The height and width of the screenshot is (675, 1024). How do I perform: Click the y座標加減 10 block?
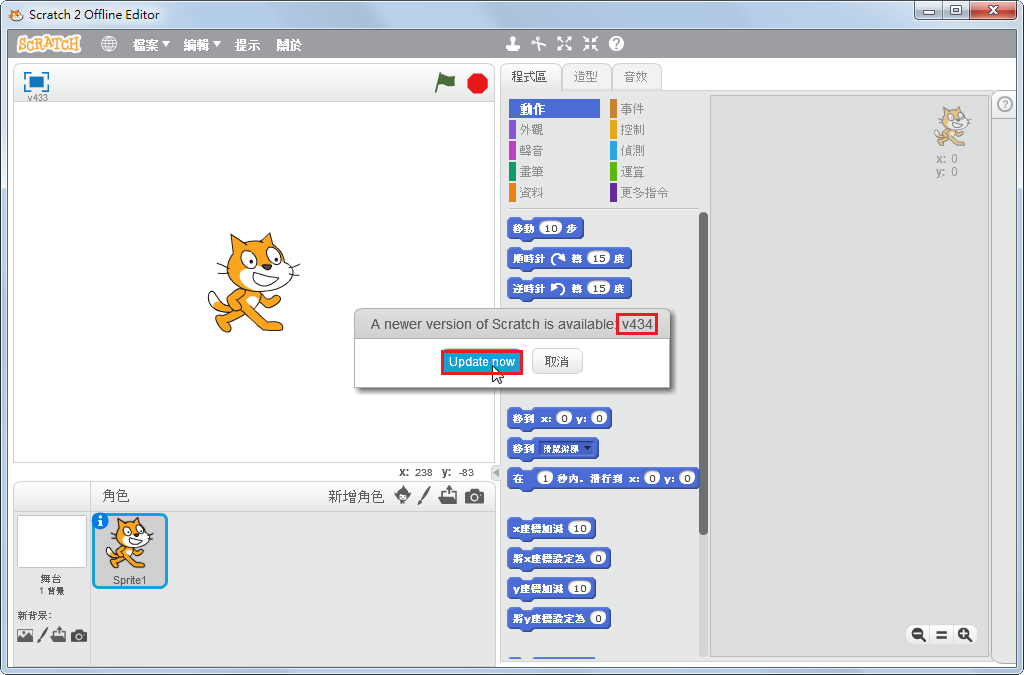tap(551, 588)
